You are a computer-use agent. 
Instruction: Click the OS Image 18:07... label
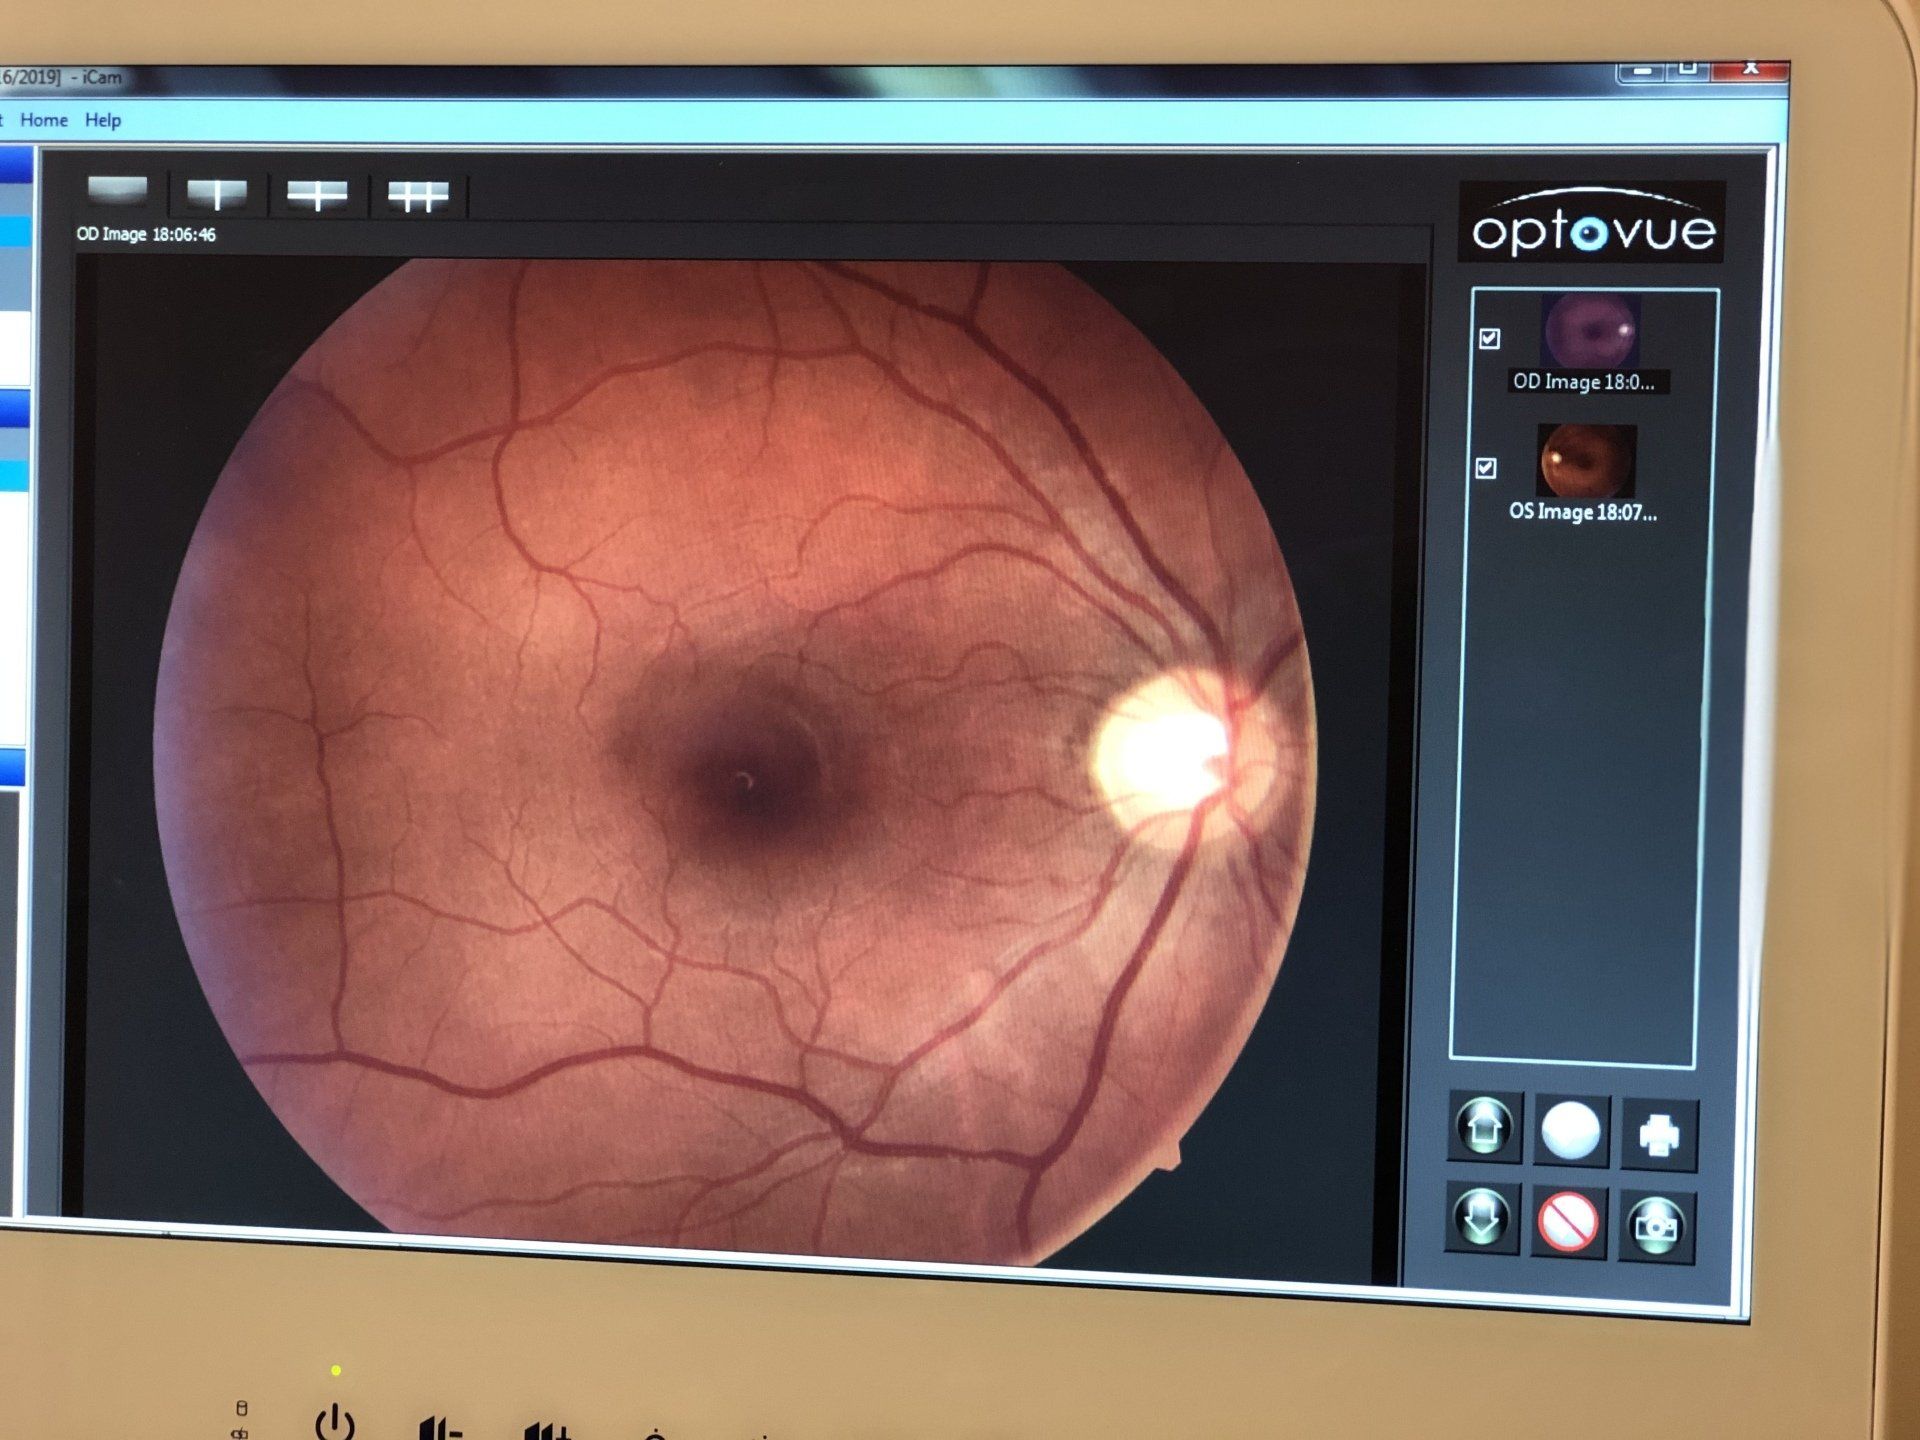point(1583,512)
